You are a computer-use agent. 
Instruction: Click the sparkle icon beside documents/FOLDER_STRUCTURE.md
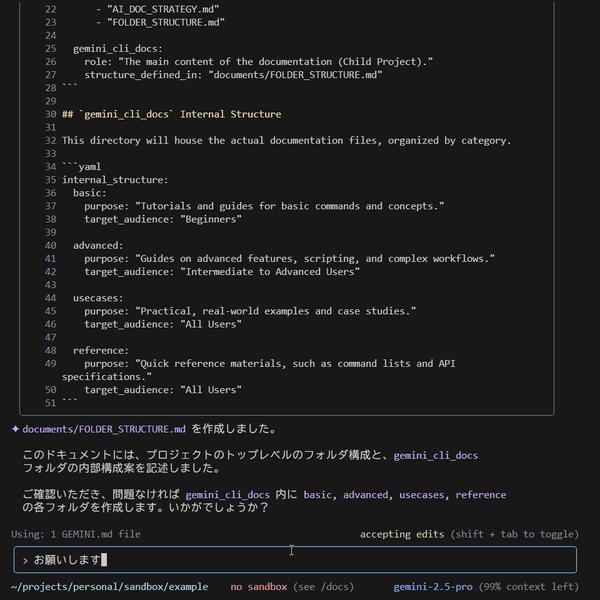[15, 429]
